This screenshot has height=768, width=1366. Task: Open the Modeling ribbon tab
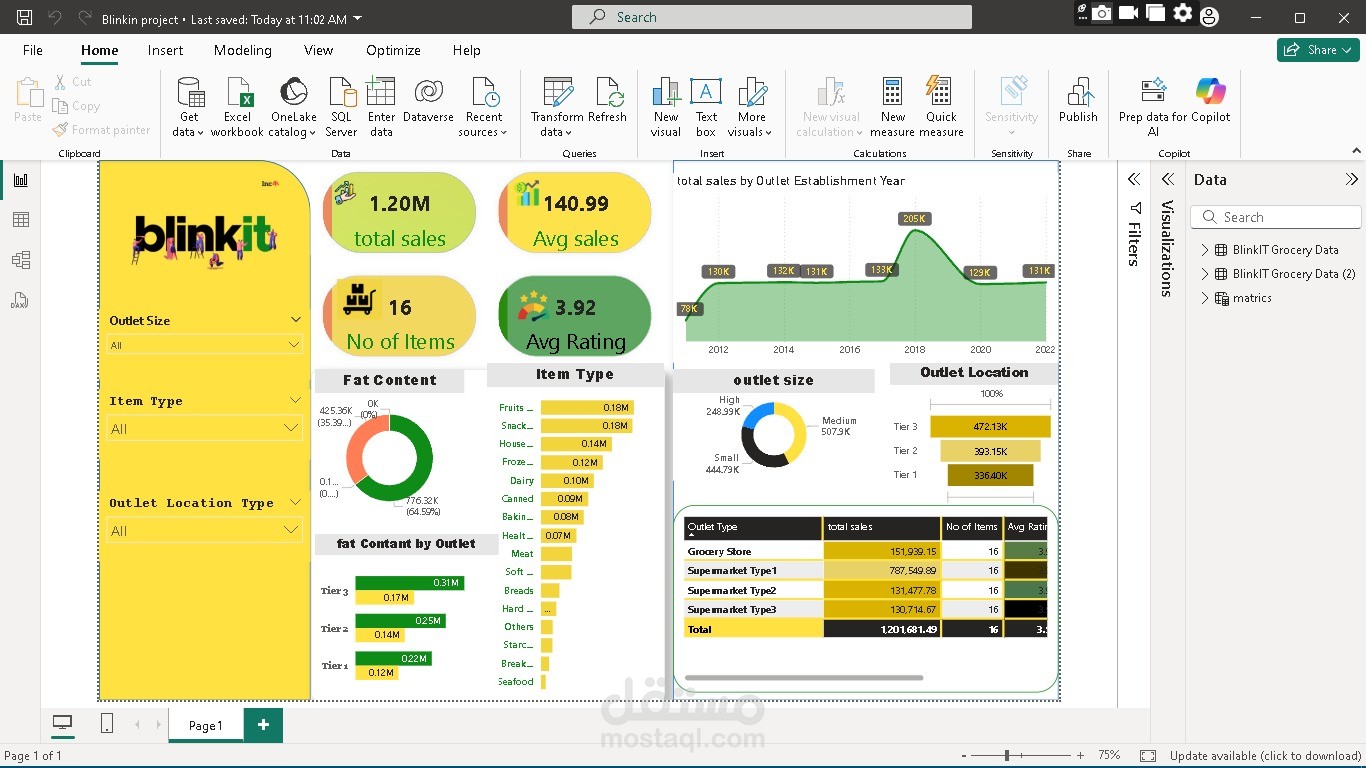(242, 50)
